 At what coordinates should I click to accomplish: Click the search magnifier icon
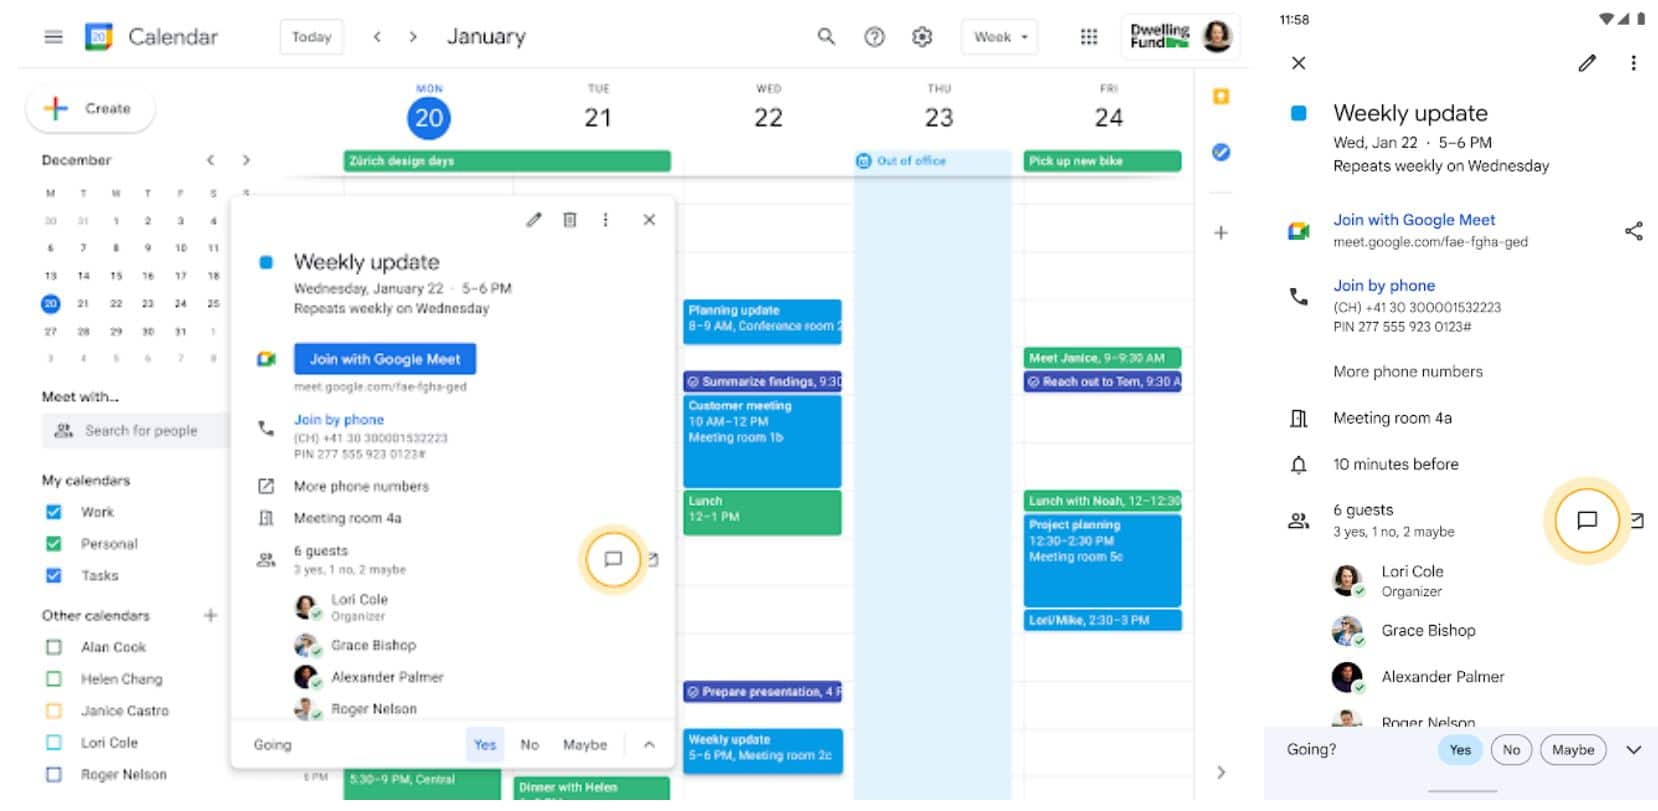[826, 37]
